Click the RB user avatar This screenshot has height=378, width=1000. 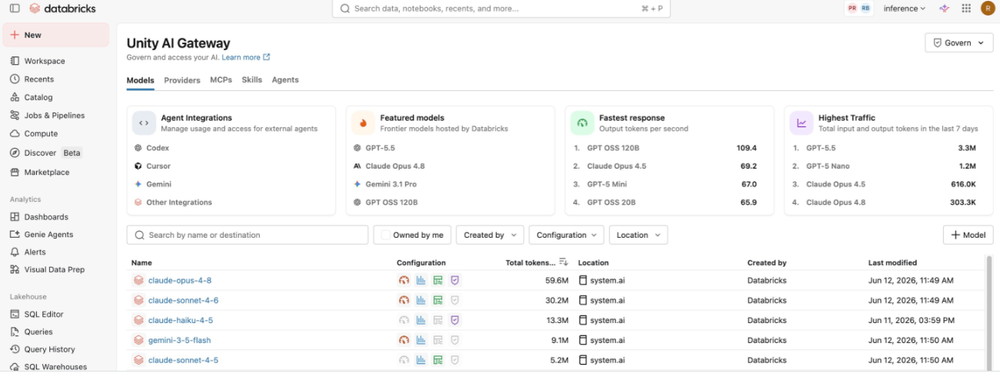point(865,8)
